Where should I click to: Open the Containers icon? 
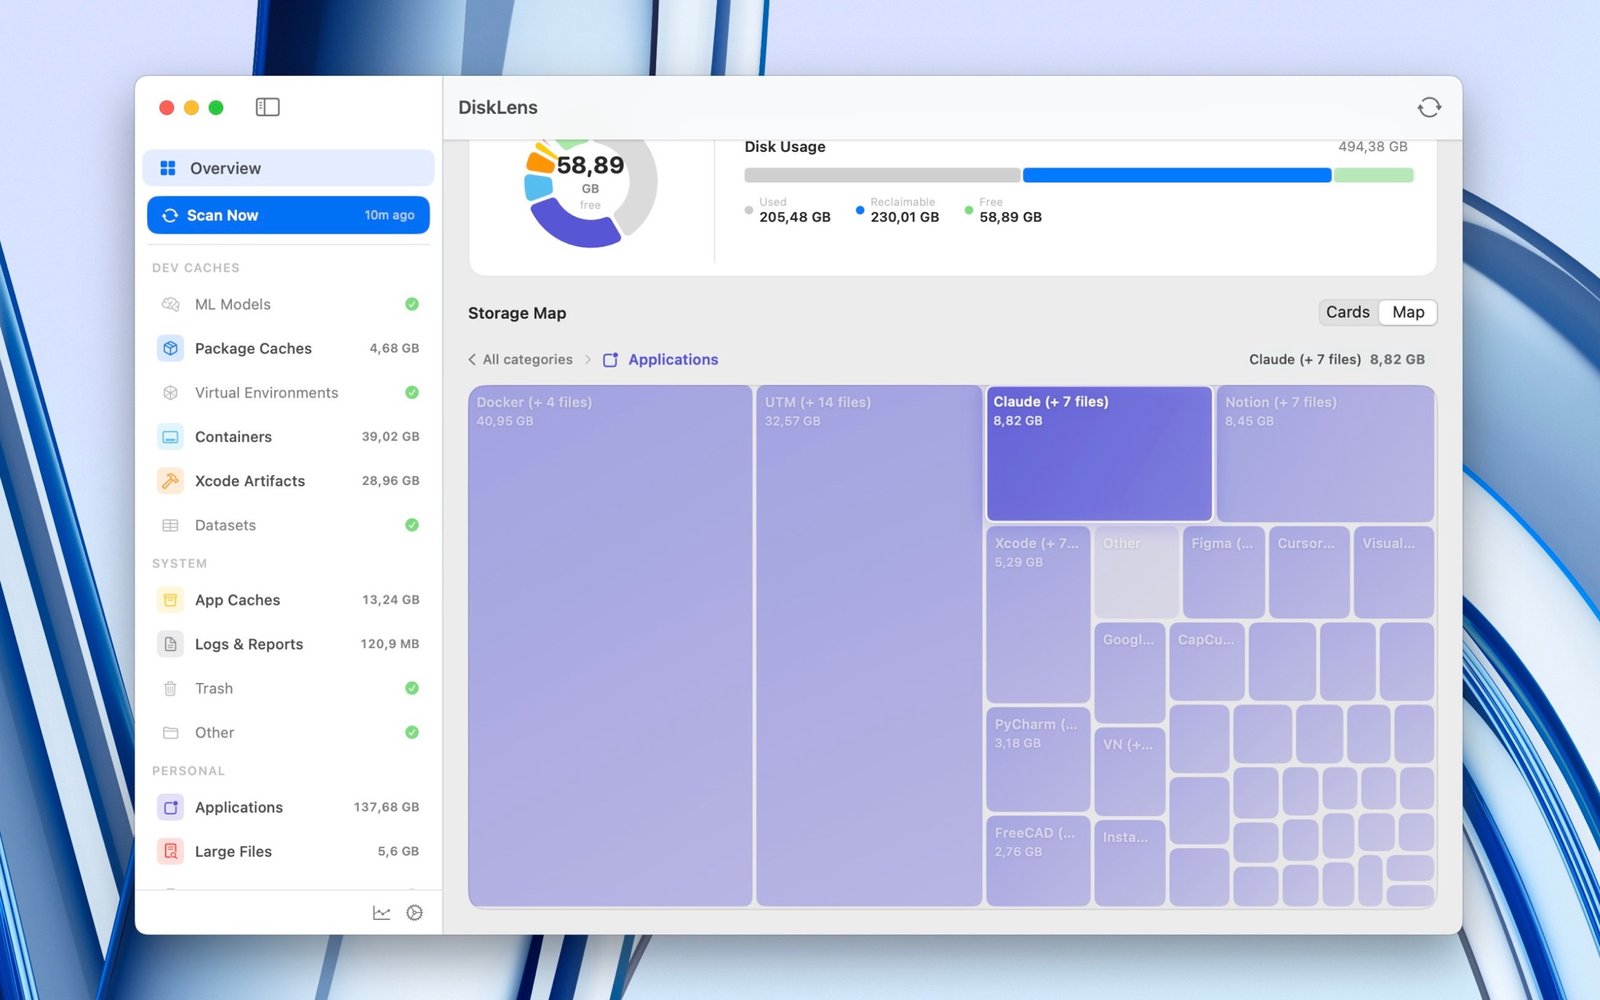click(x=170, y=437)
